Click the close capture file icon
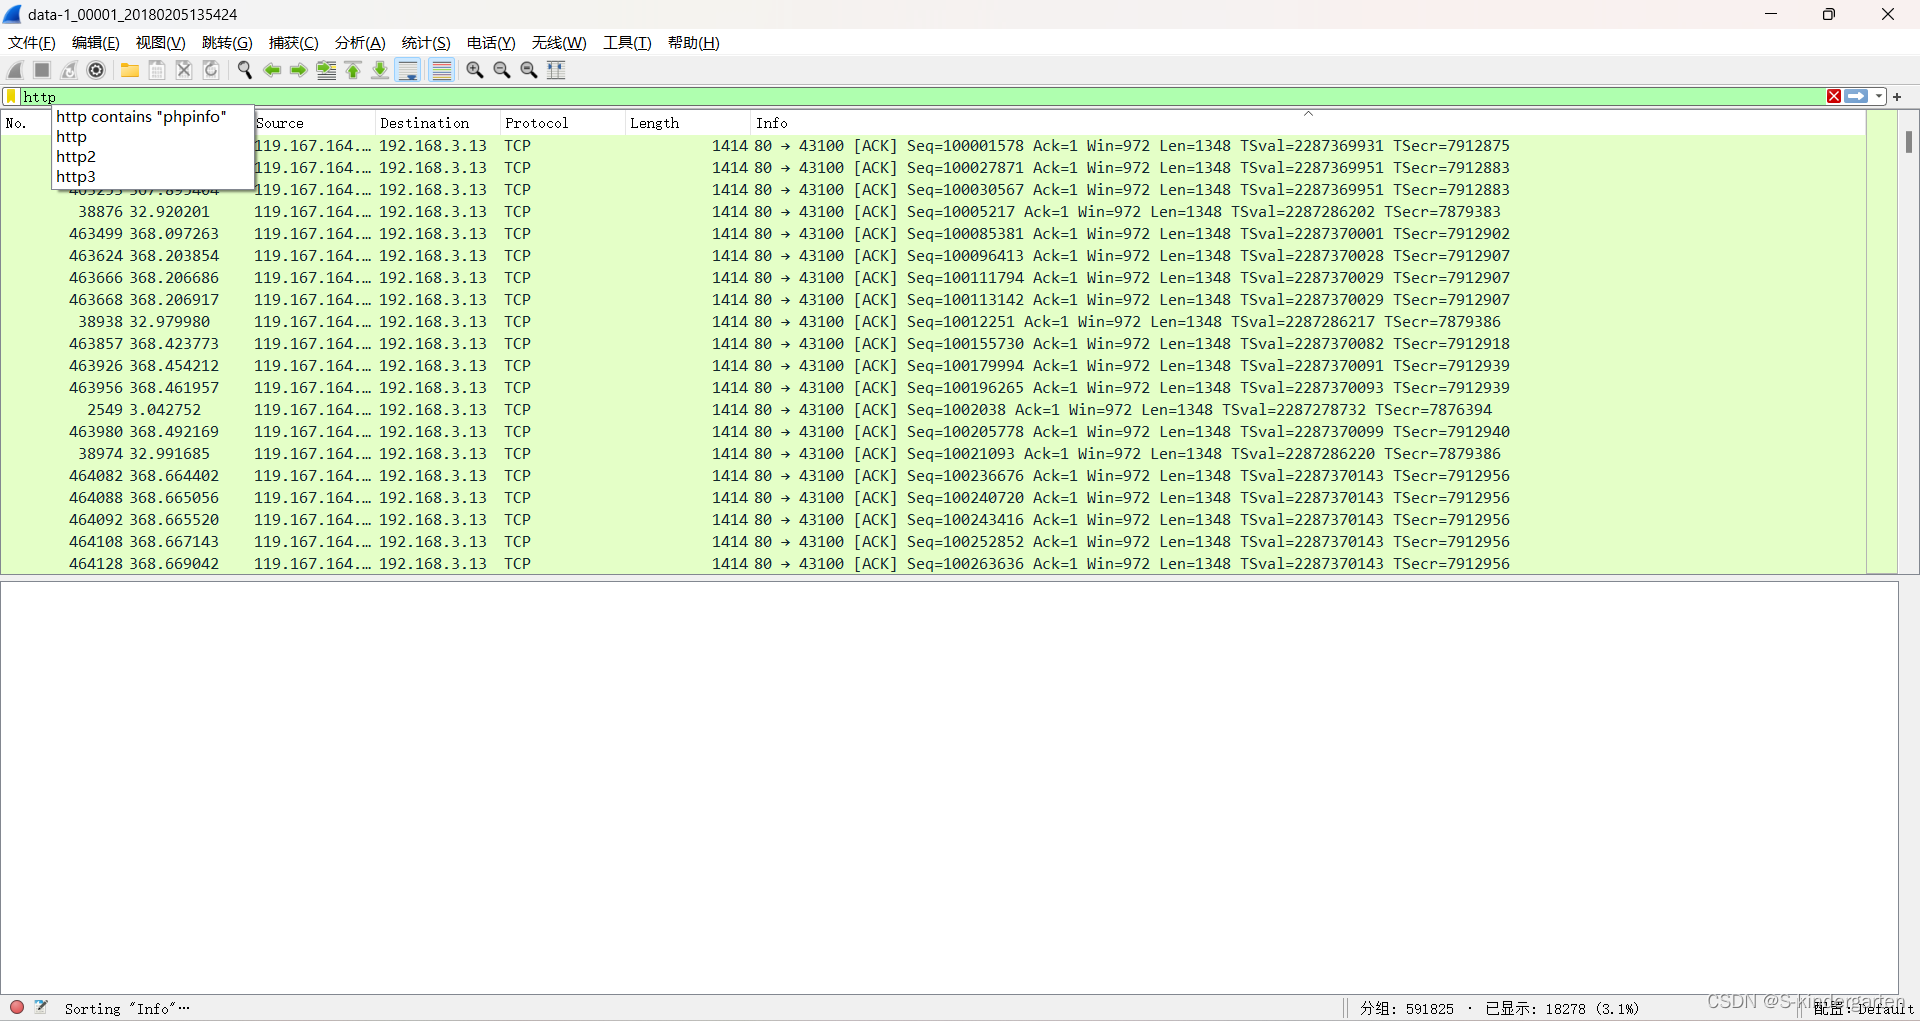The image size is (1920, 1021). [x=184, y=70]
